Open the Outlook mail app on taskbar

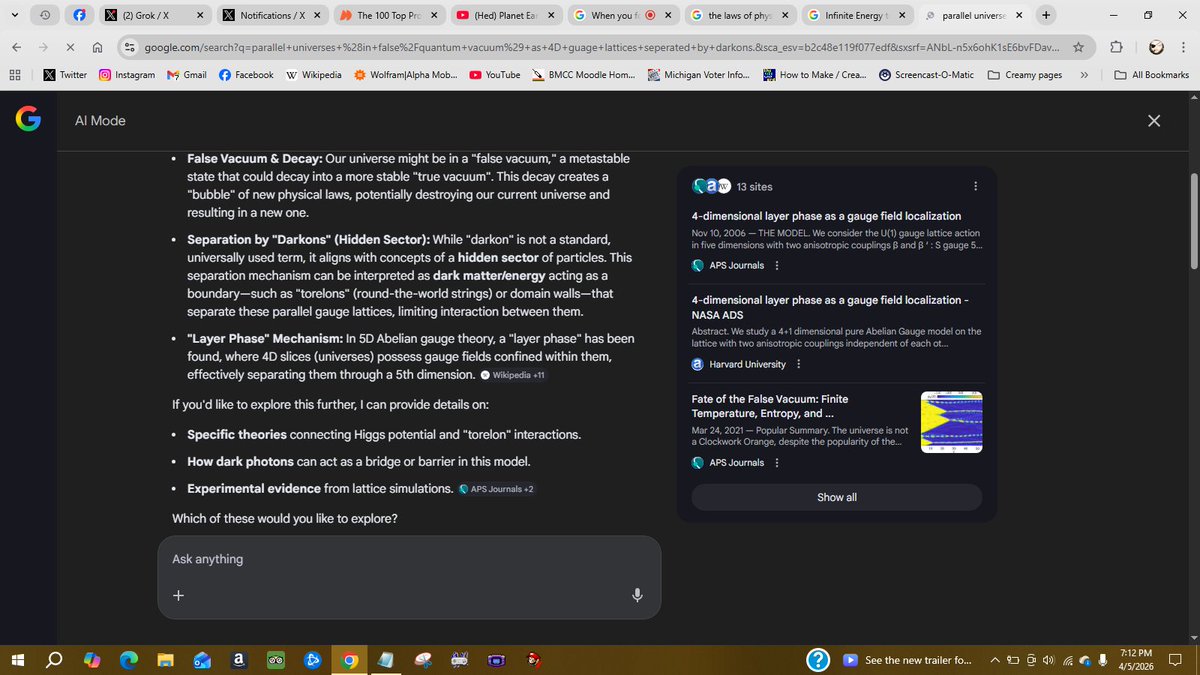click(x=202, y=659)
